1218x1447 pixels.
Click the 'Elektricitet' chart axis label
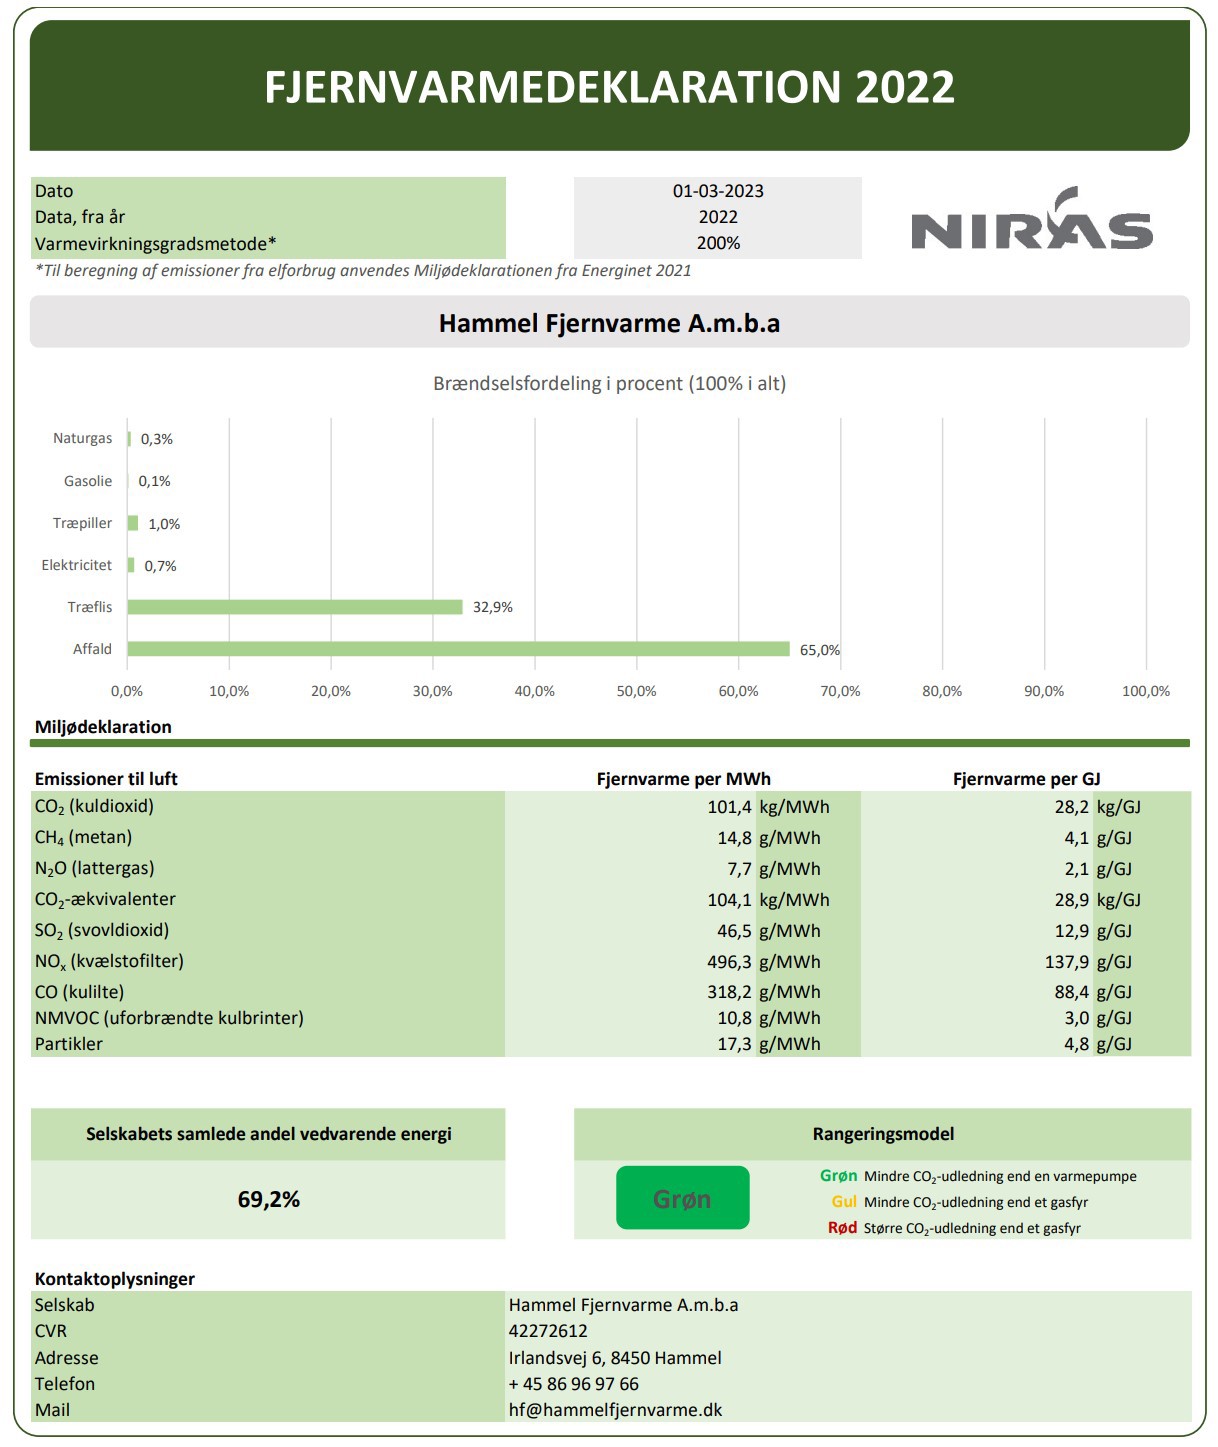(x=77, y=565)
